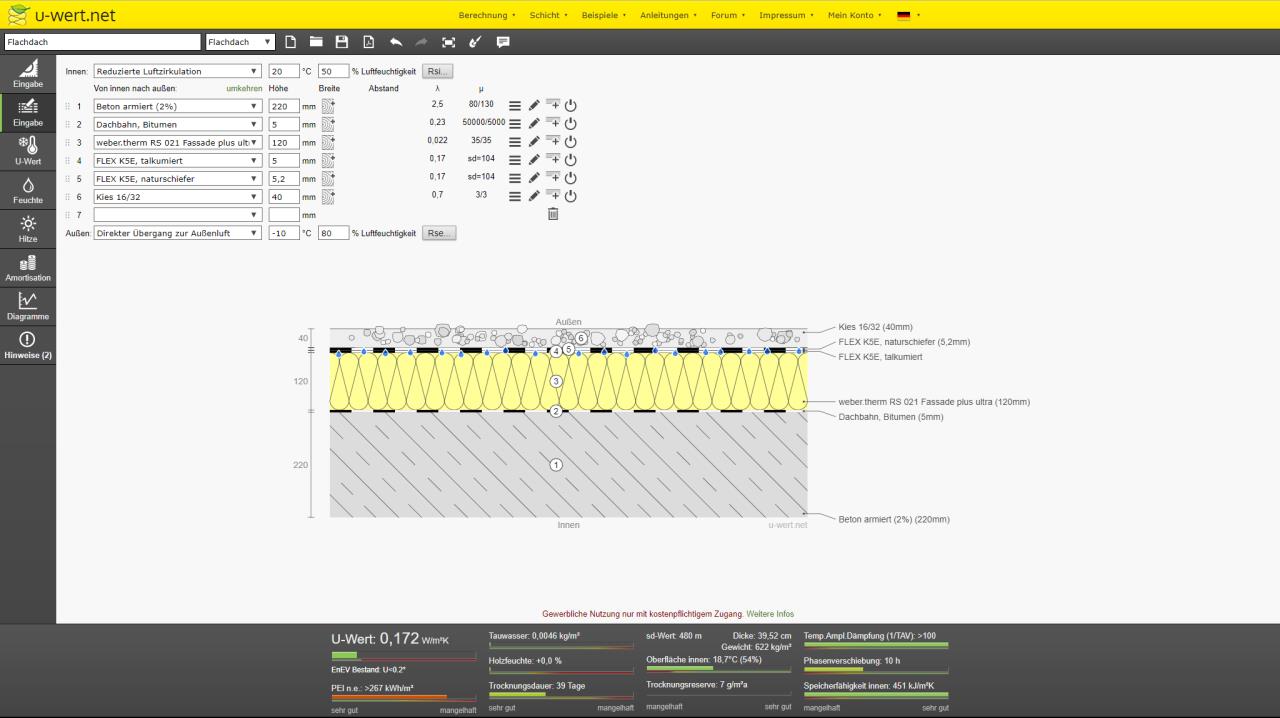The image size is (1280, 718).
Task: Save the construction with the floppy disk icon
Action: 342,42
